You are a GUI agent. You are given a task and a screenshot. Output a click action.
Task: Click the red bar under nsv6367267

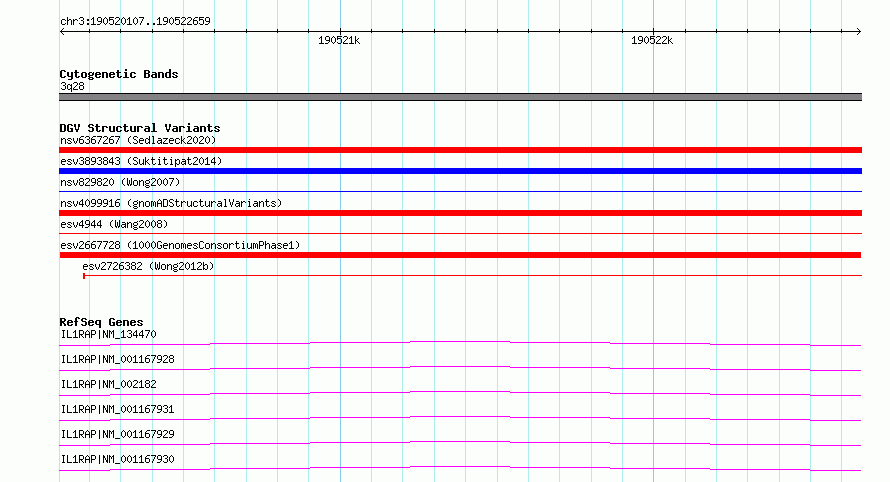[x=460, y=150]
